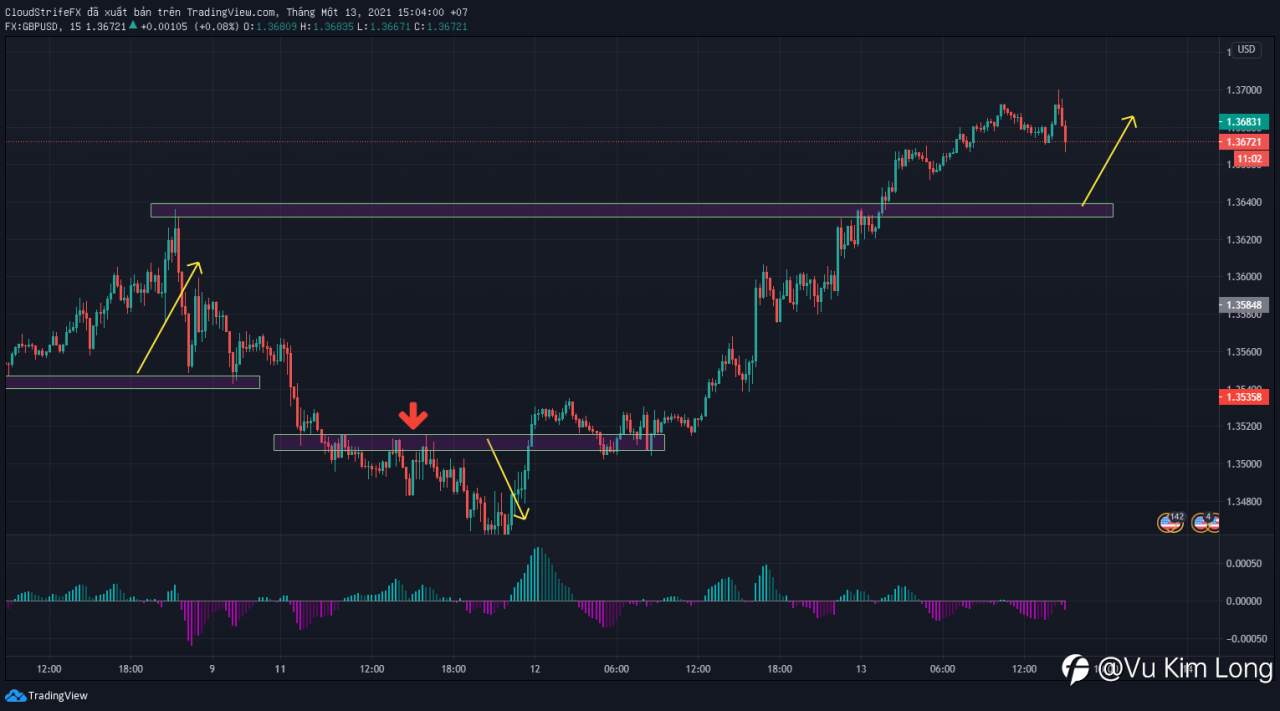Click the date label 12 on time axis
The image size is (1280, 711).
click(535, 669)
